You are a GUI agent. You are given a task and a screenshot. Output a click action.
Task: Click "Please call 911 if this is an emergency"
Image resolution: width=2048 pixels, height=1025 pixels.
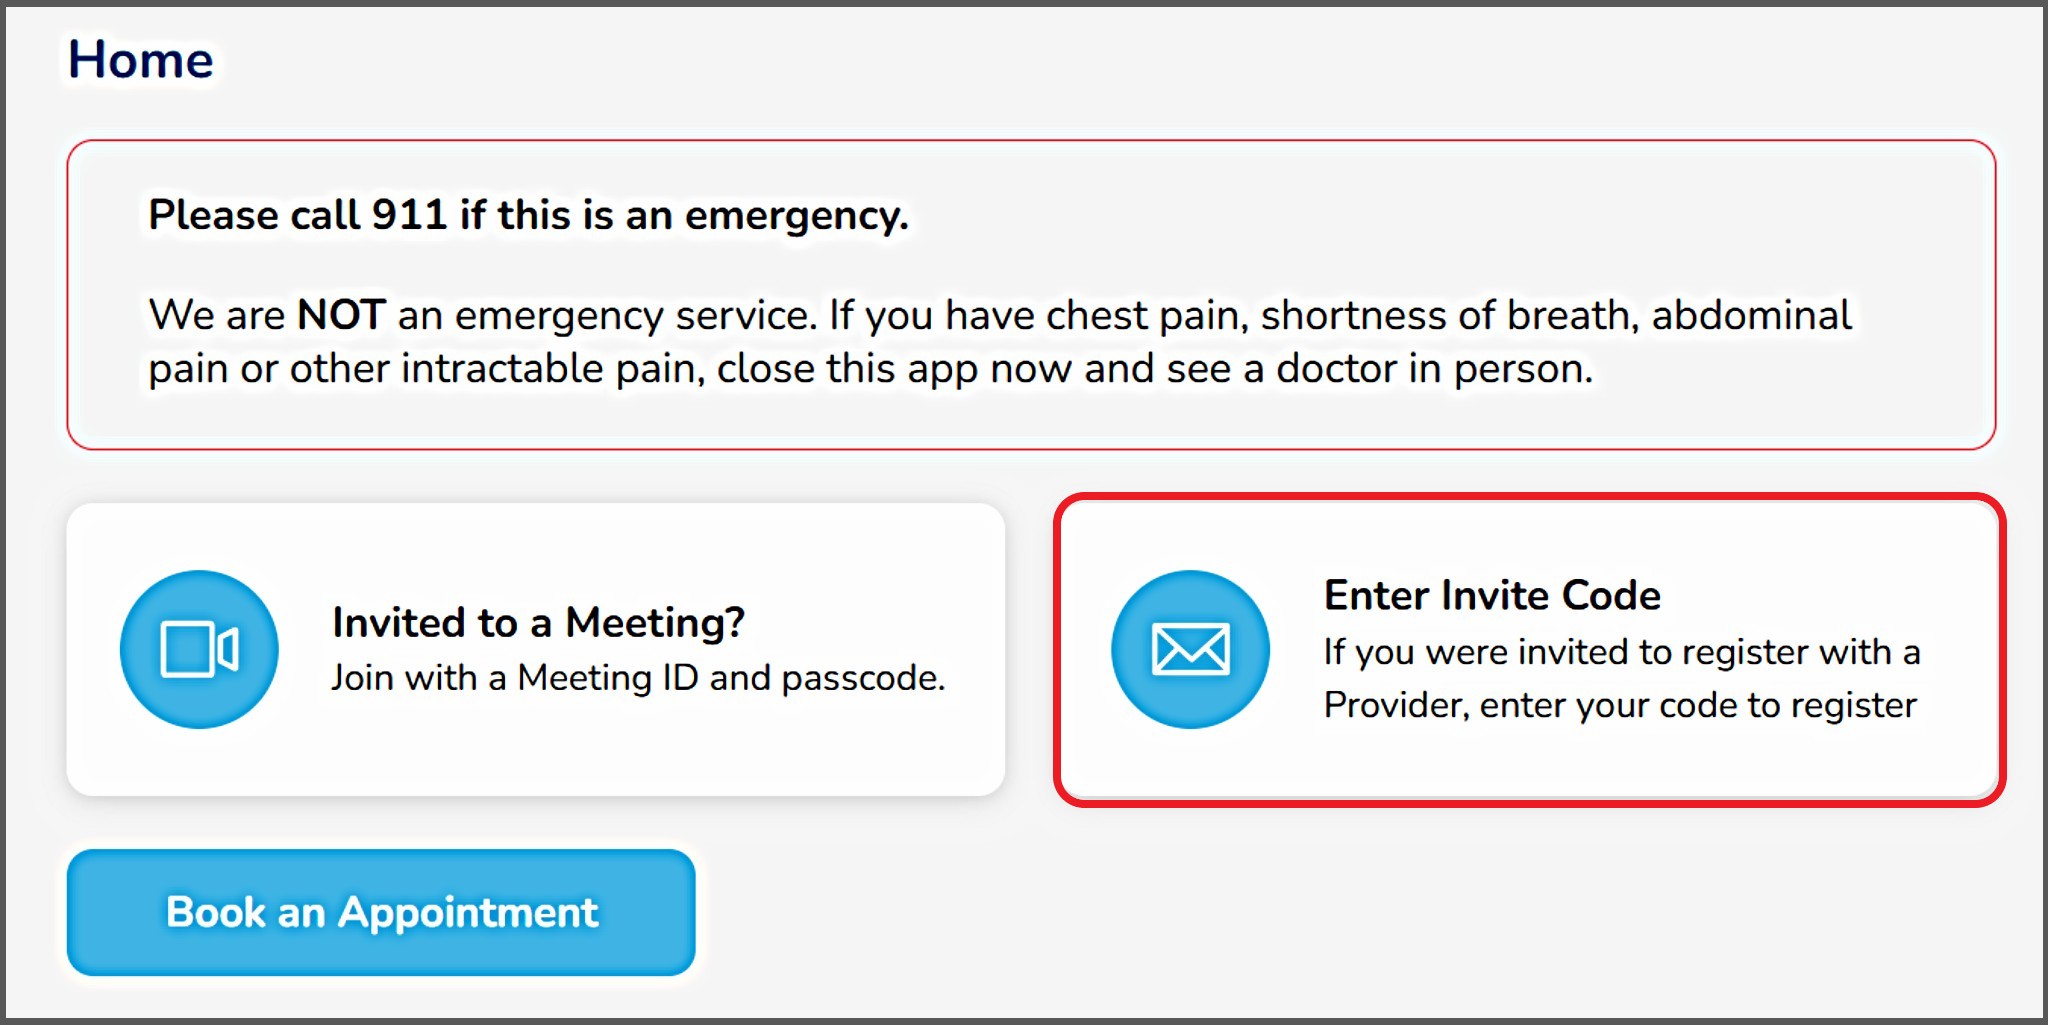coord(528,215)
